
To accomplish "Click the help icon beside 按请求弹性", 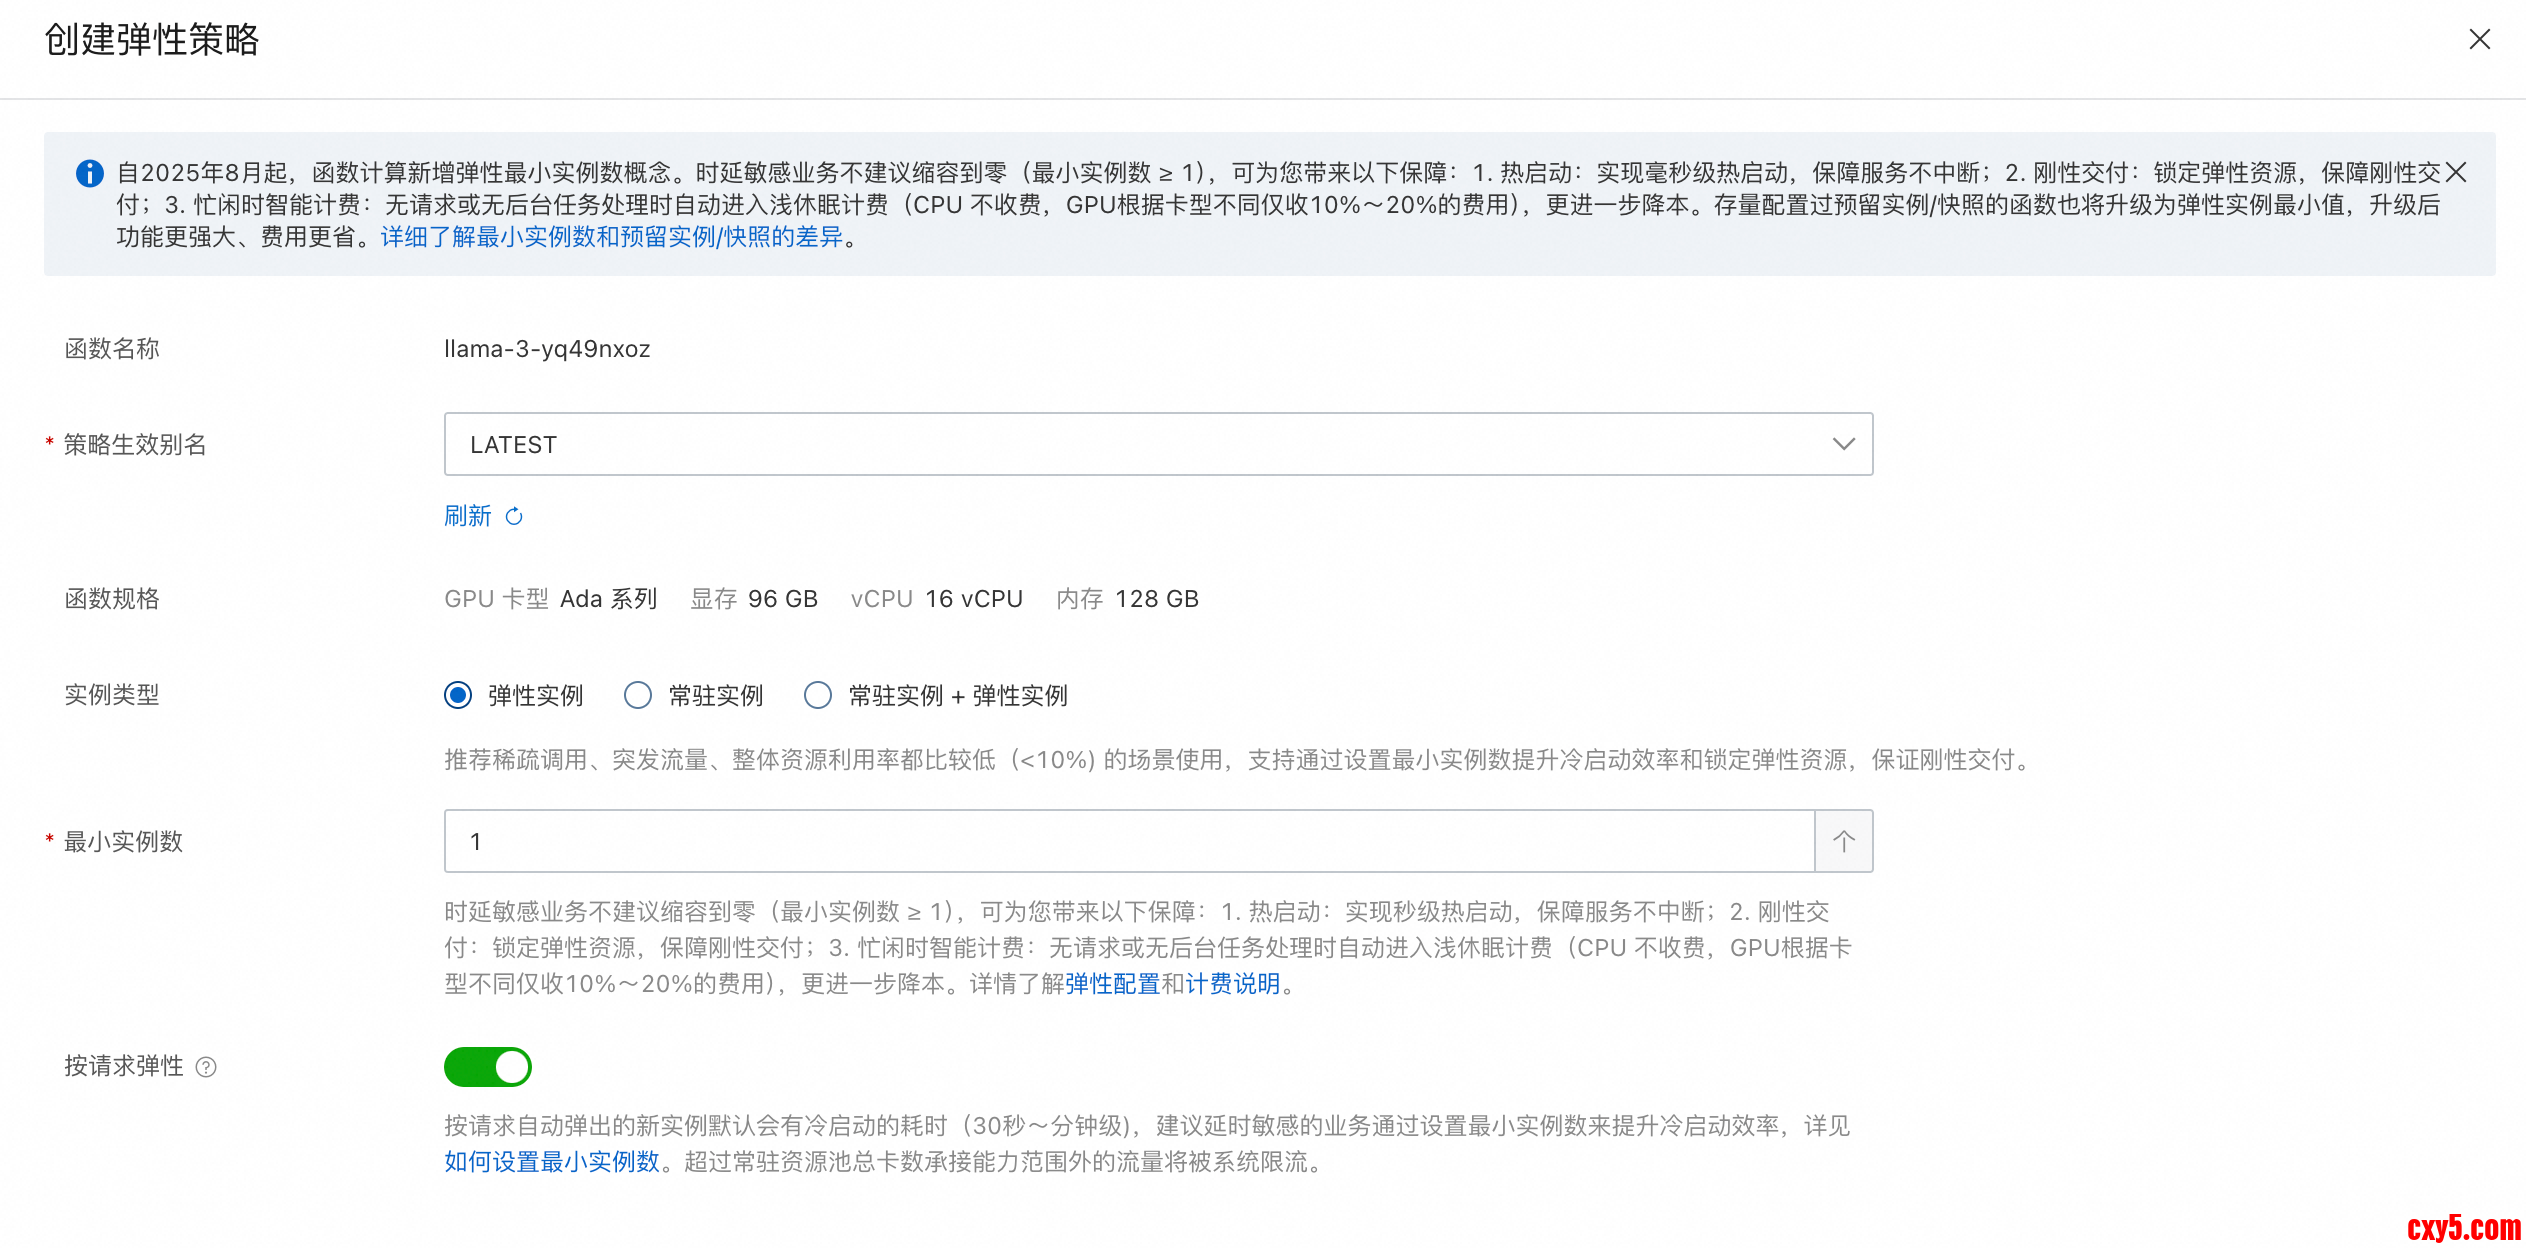I will [x=206, y=1067].
